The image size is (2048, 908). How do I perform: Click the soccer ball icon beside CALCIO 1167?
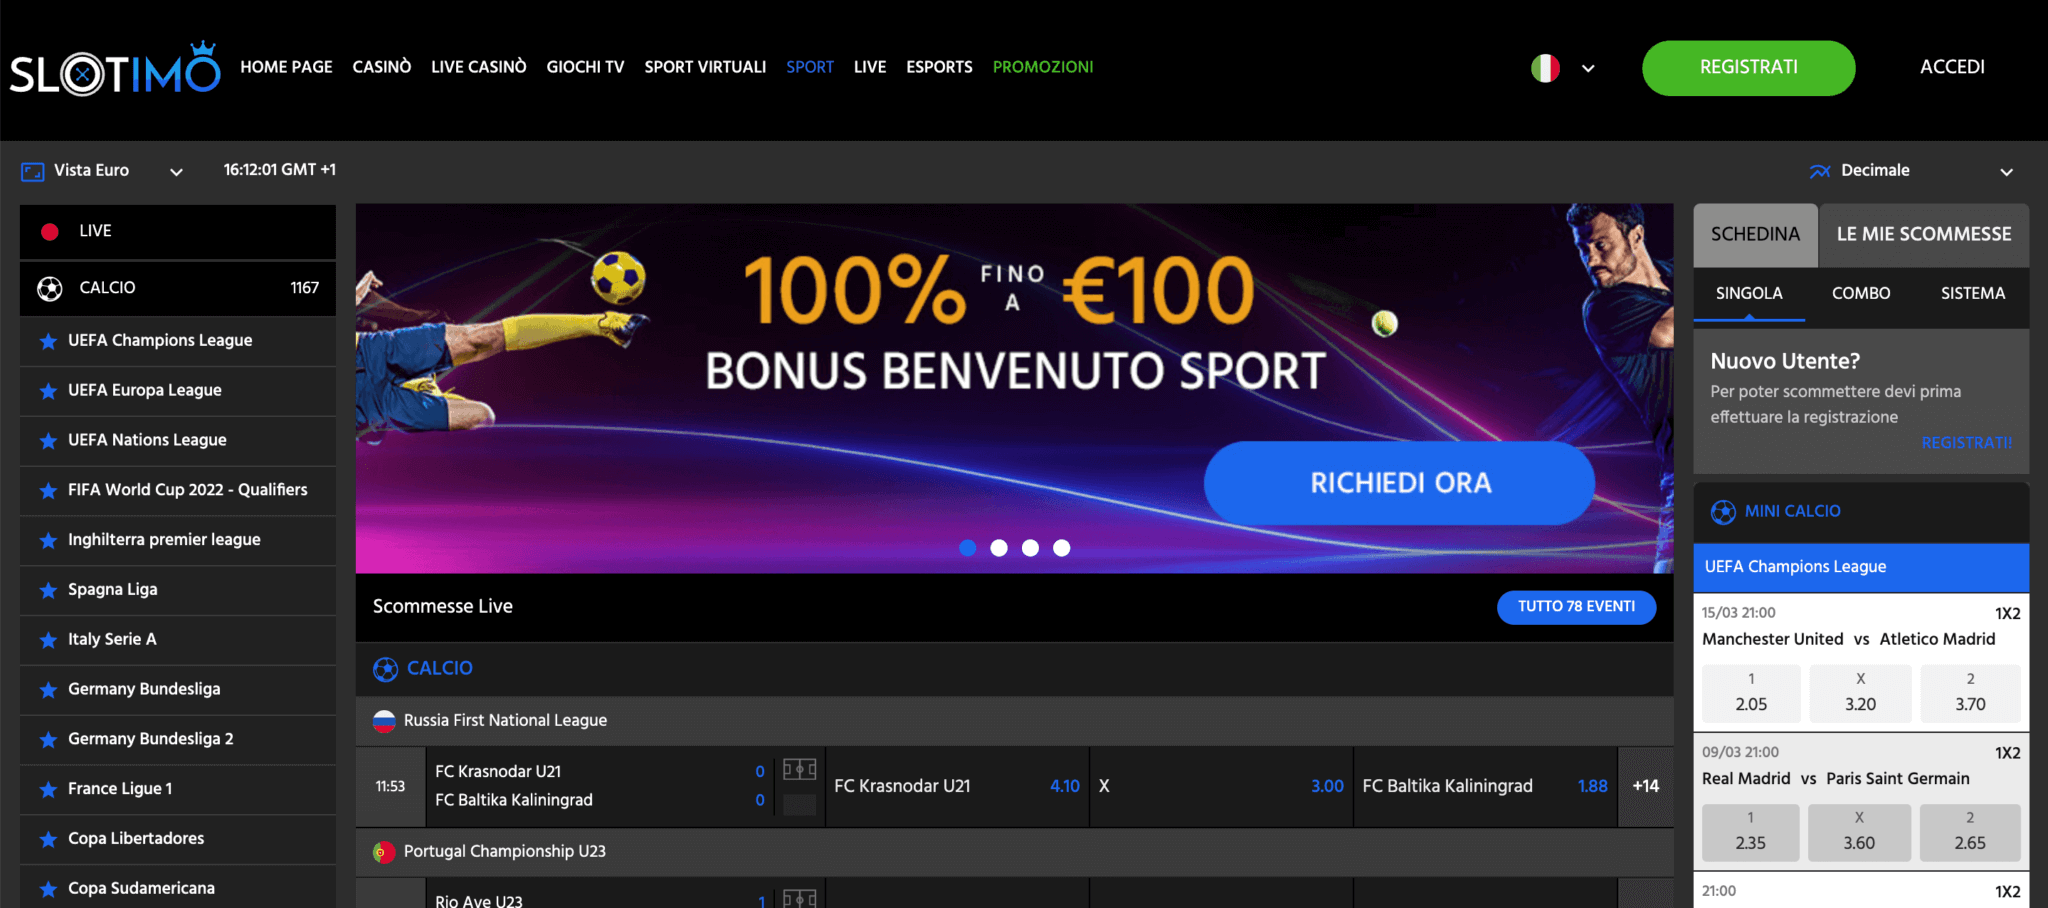tap(49, 288)
